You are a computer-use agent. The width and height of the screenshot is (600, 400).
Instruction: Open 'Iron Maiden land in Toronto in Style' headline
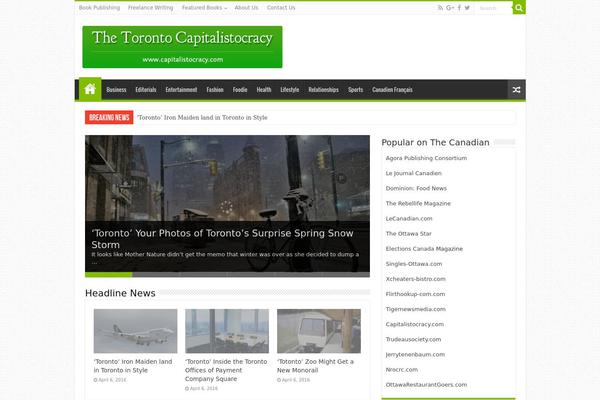pos(133,366)
